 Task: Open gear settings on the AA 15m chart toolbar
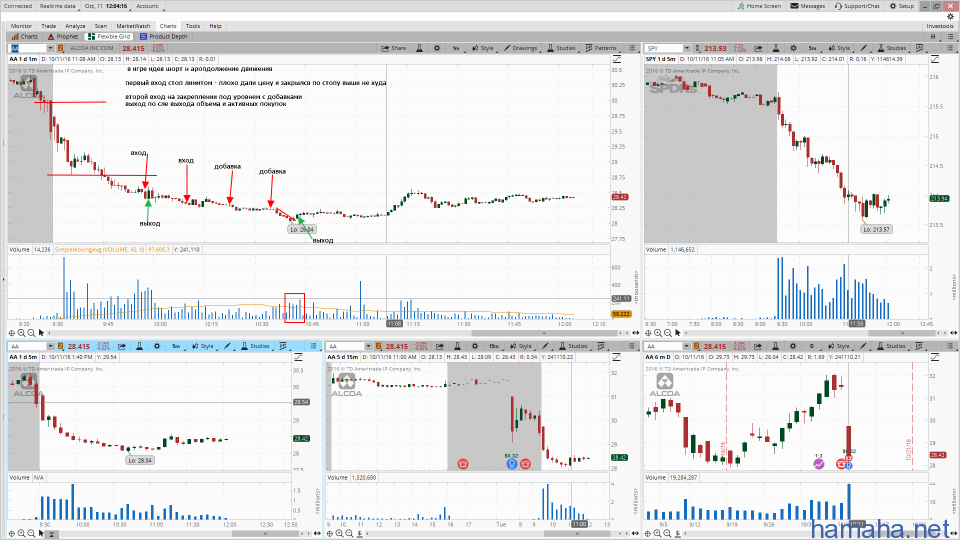point(474,346)
